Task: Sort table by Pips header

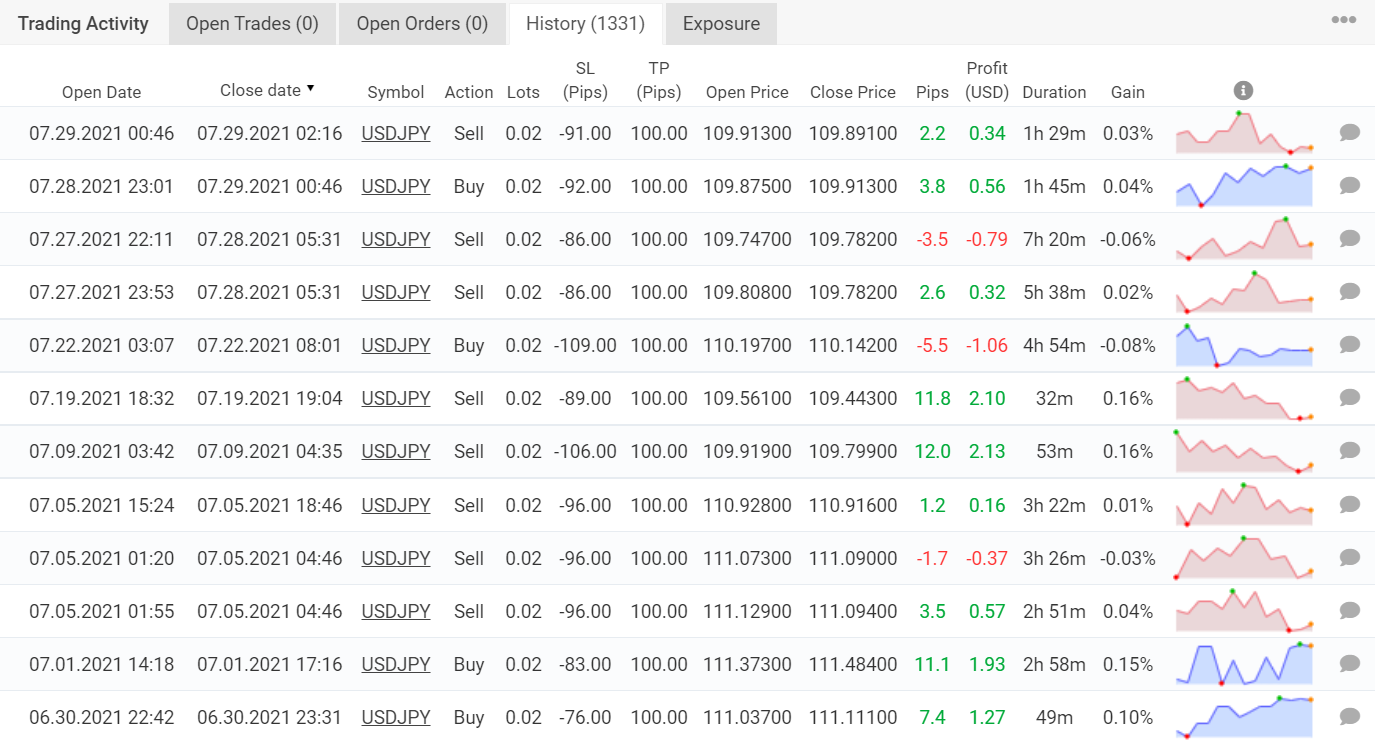Action: 932,92
